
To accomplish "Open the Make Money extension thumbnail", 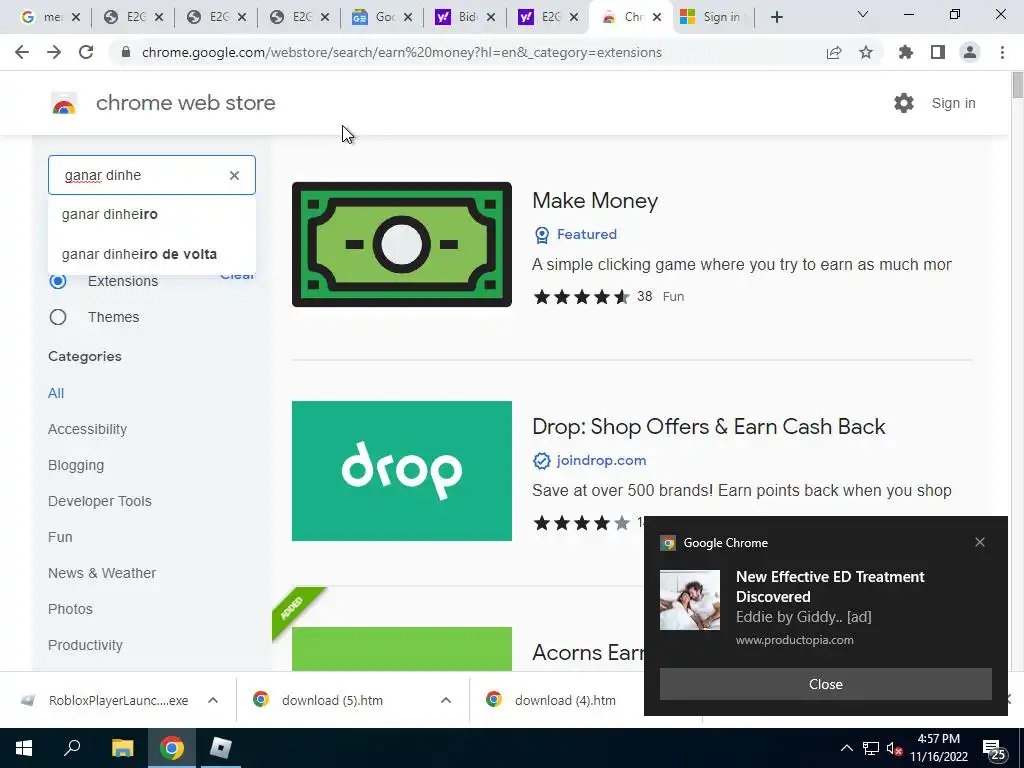I will (x=402, y=244).
